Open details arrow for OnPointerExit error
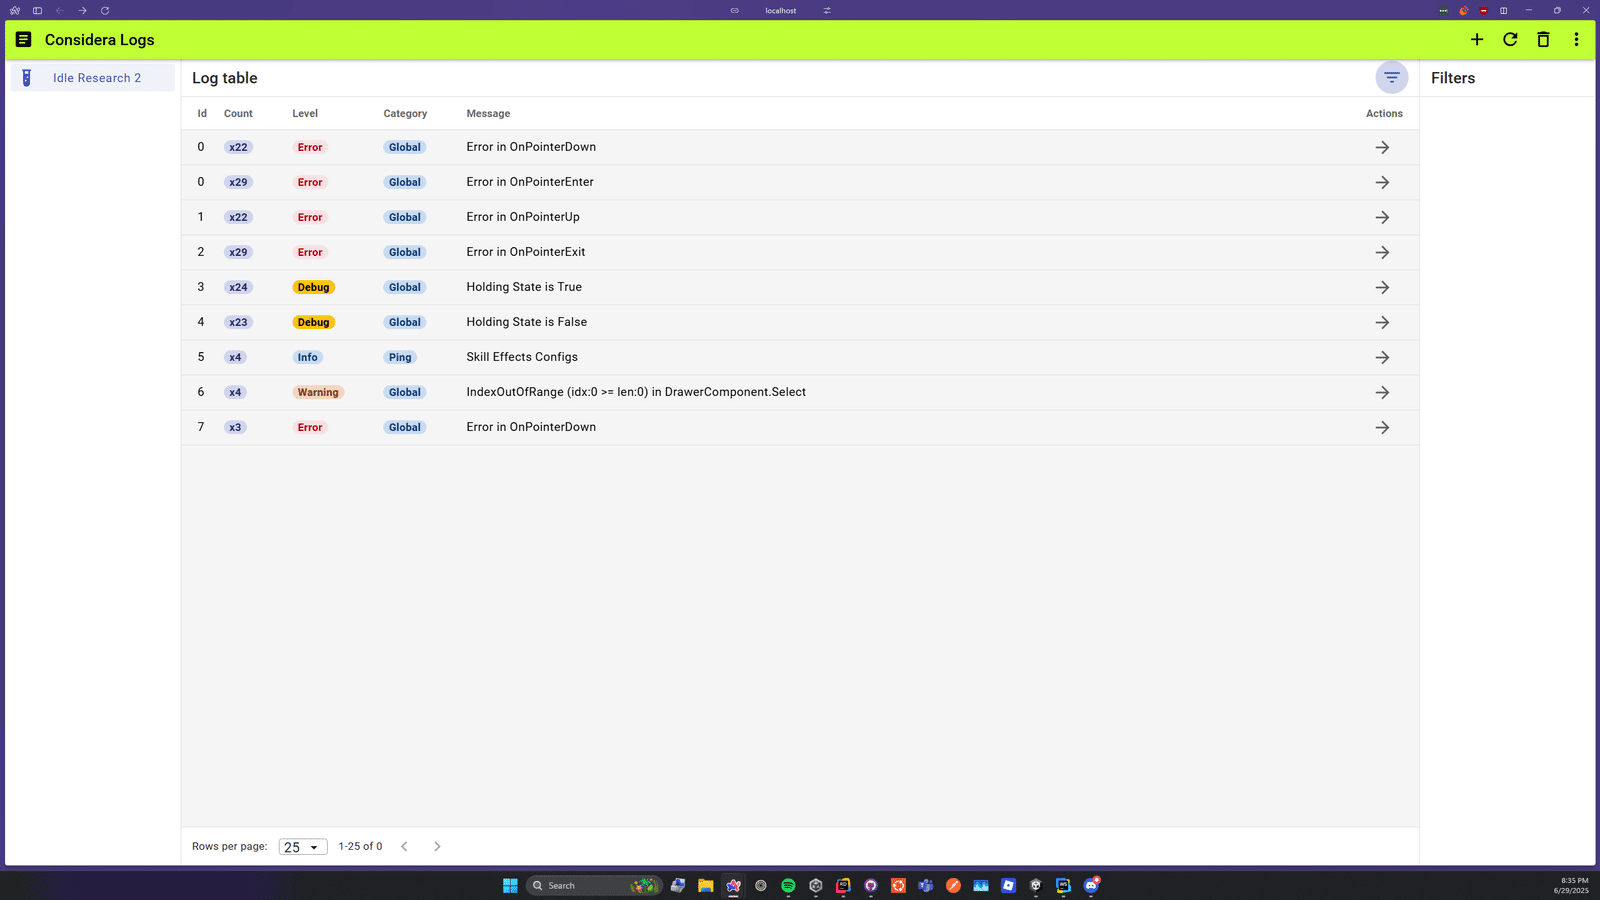Screen dimensions: 1600x900 tap(1382, 252)
